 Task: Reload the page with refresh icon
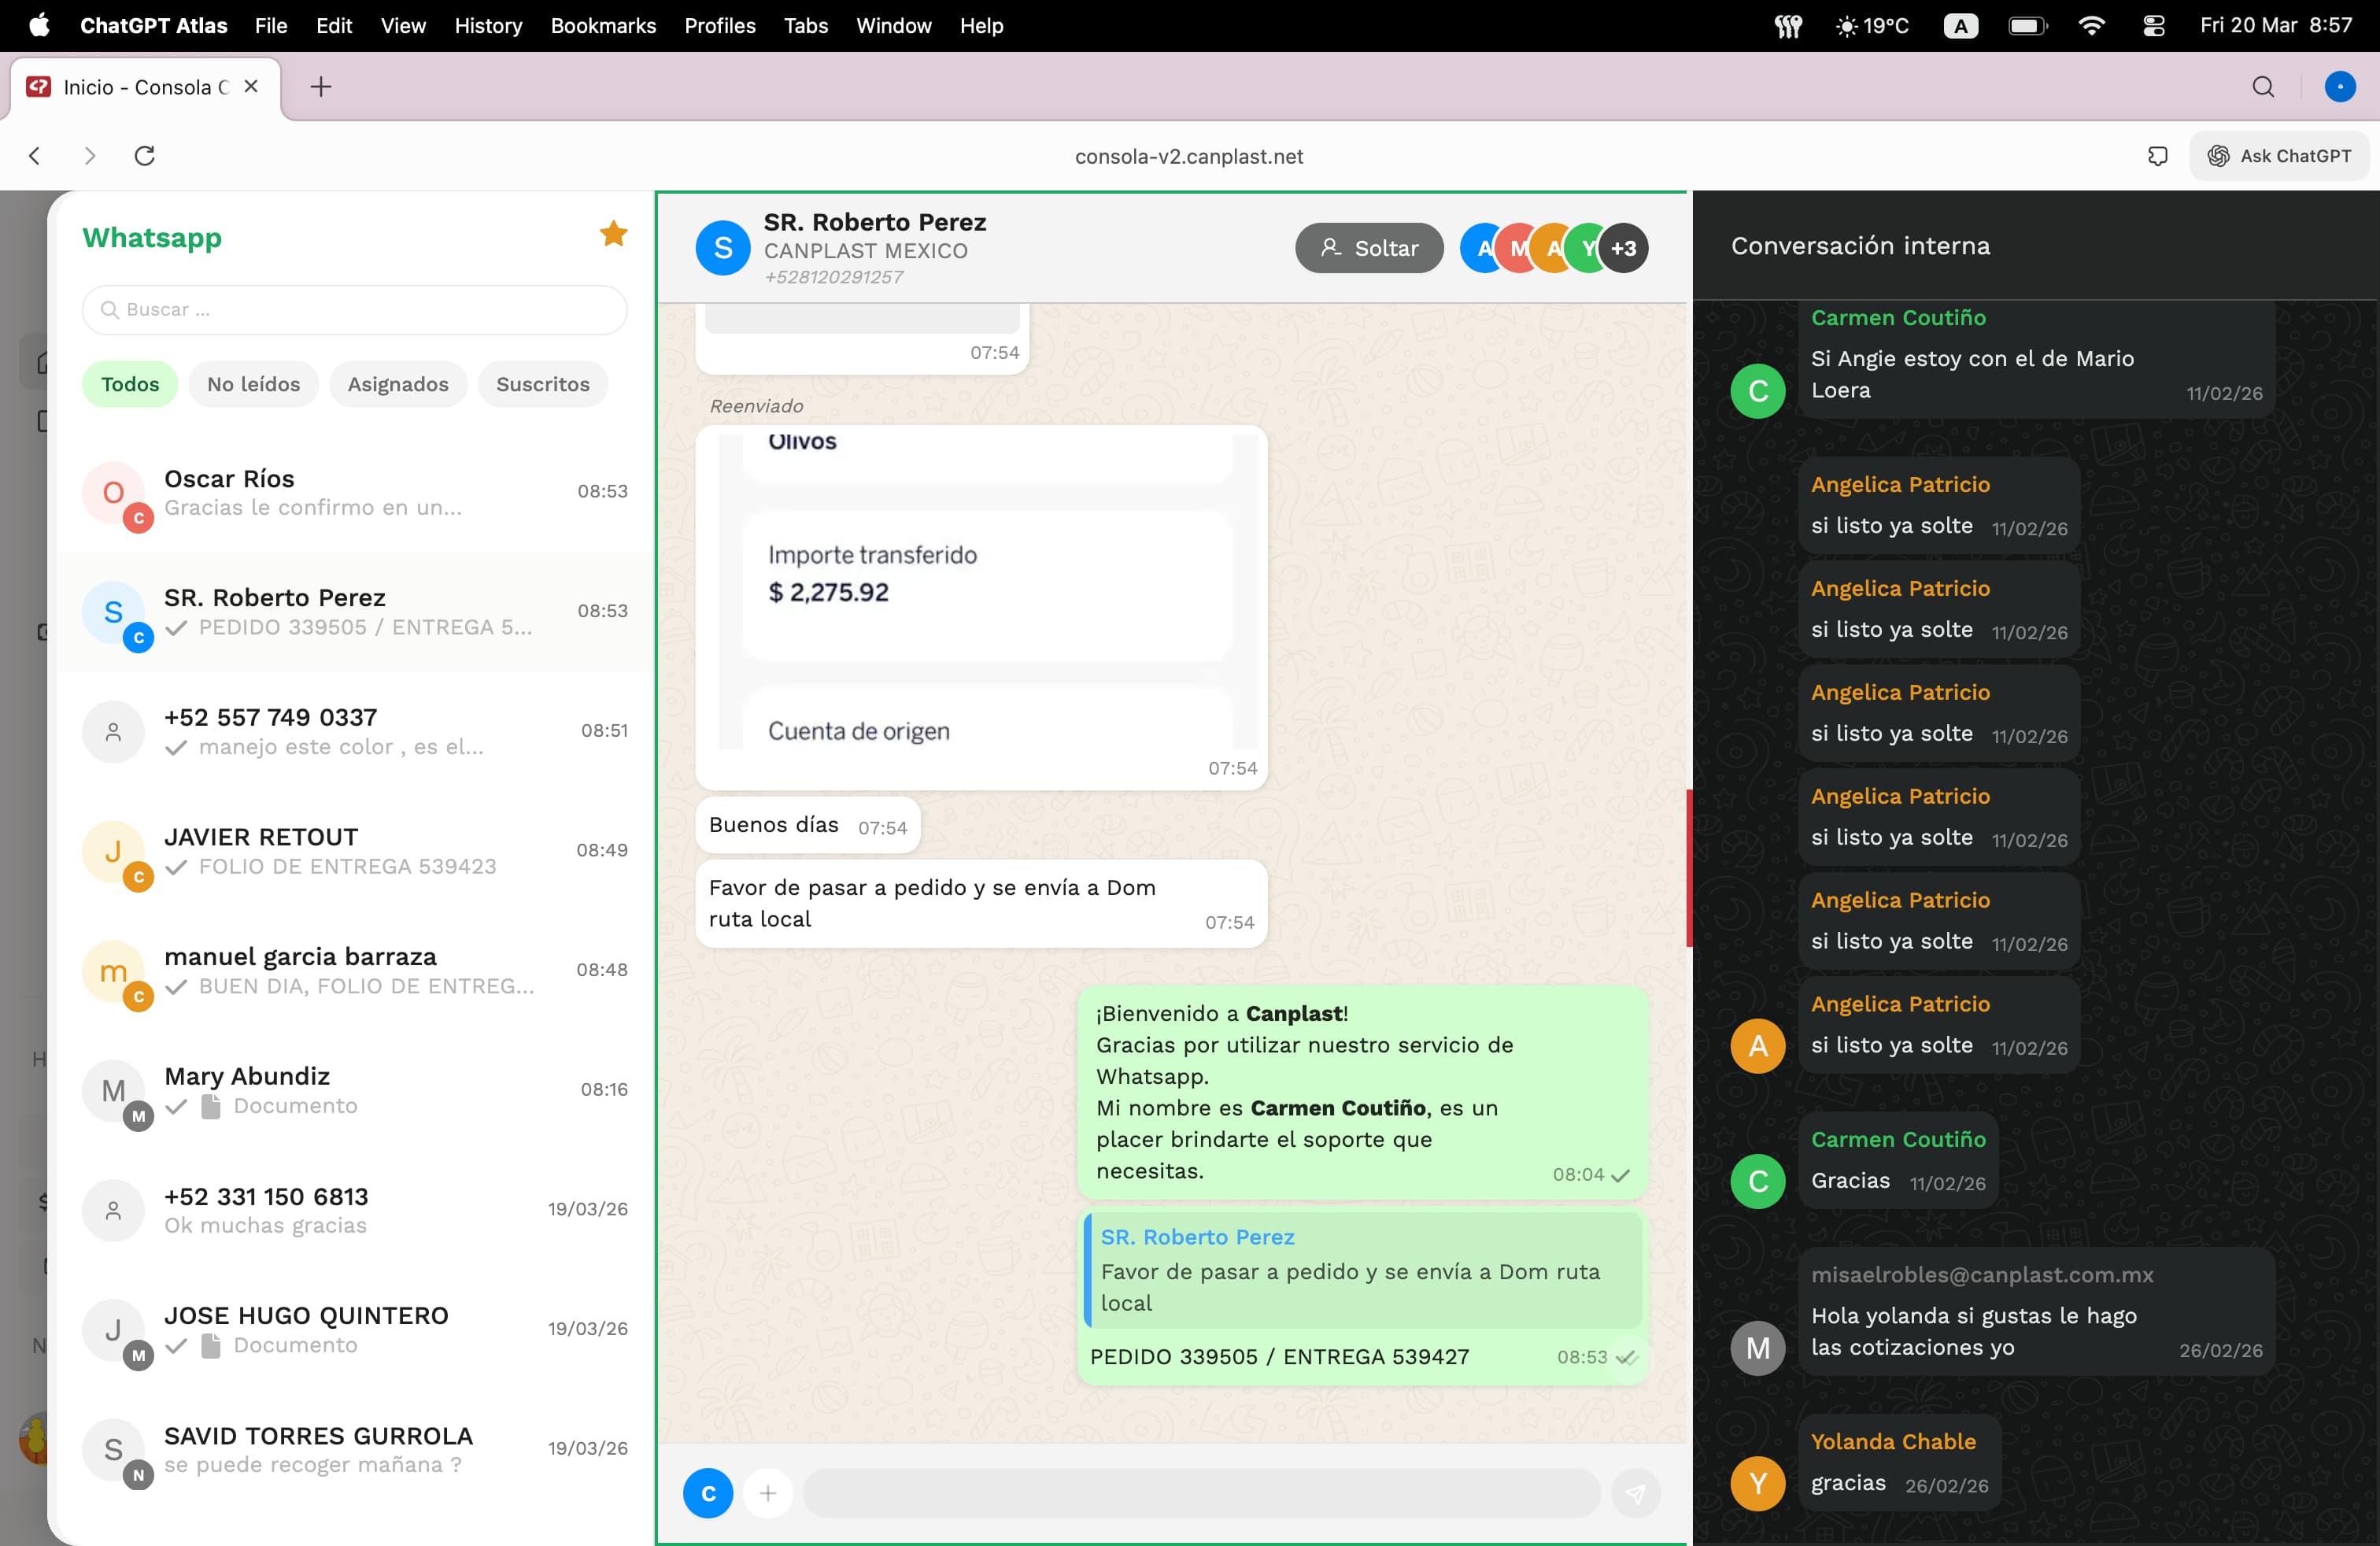pos(145,156)
